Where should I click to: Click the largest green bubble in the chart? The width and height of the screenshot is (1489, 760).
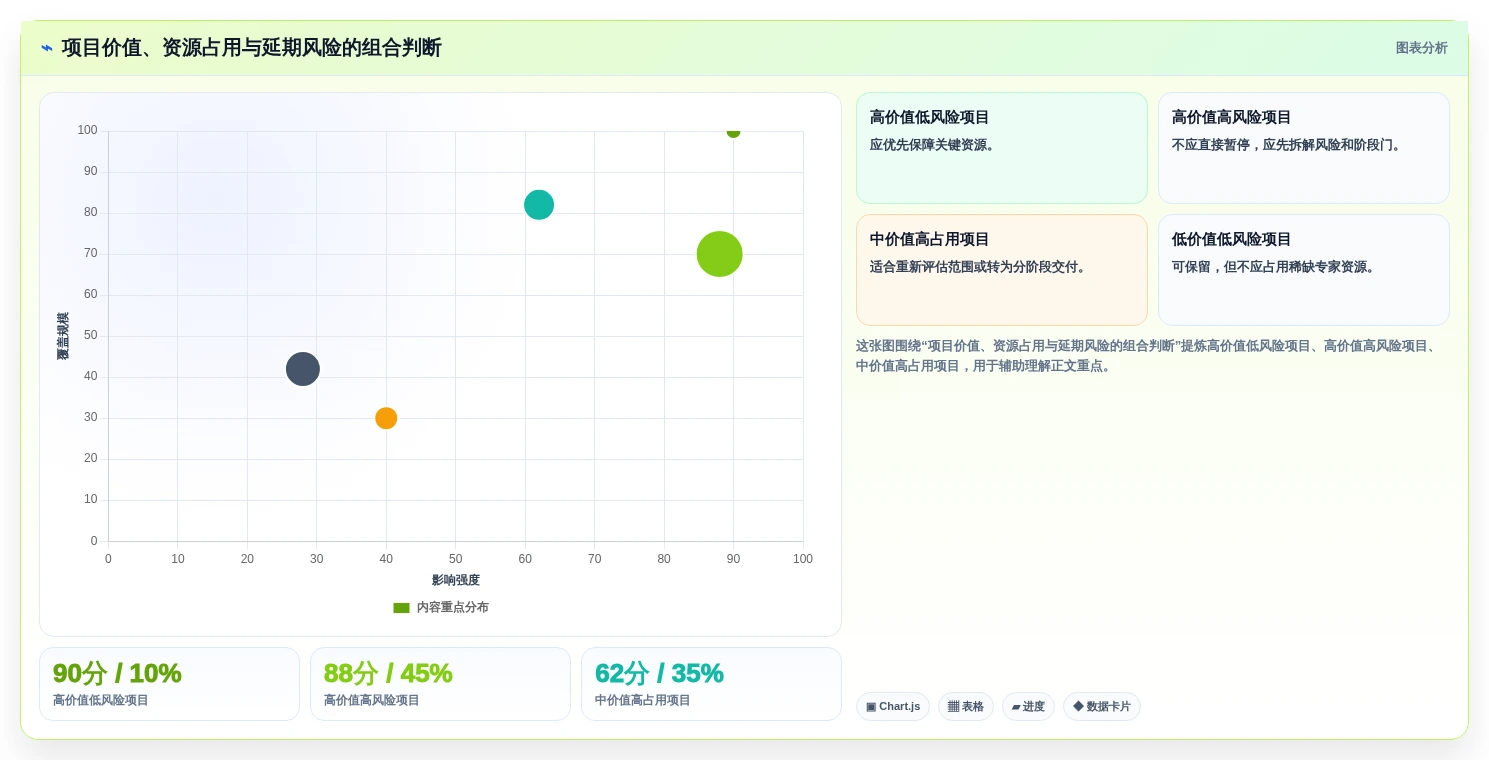pyautogui.click(x=719, y=254)
